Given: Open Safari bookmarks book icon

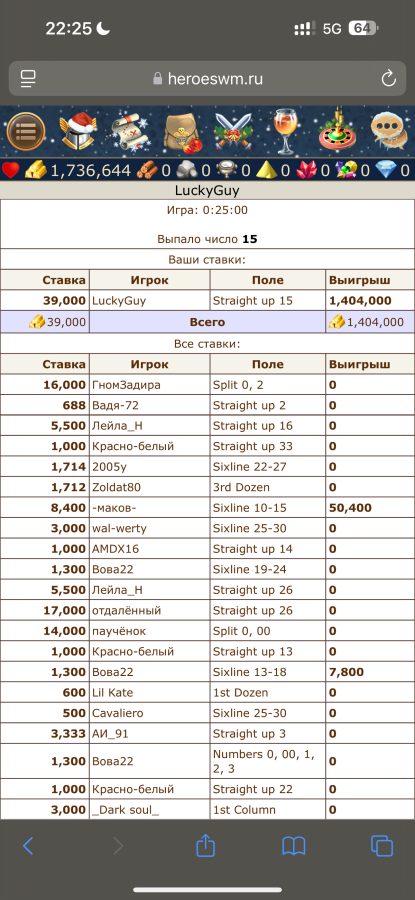Looking at the screenshot, I should pyautogui.click(x=293, y=846).
